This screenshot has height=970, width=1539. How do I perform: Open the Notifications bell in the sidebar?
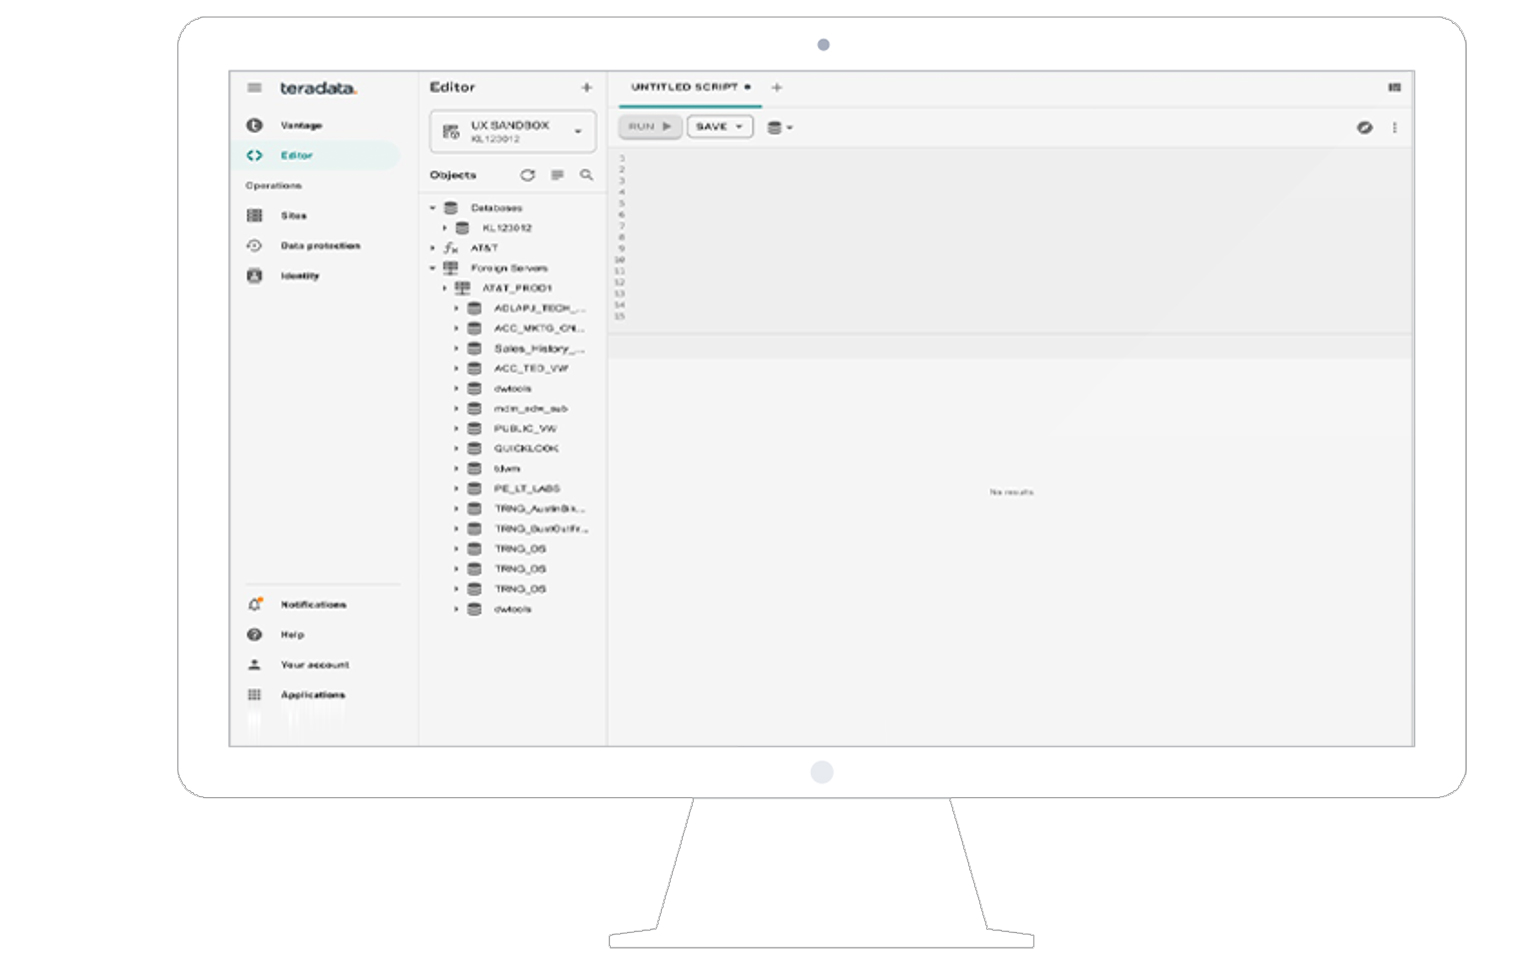(255, 605)
